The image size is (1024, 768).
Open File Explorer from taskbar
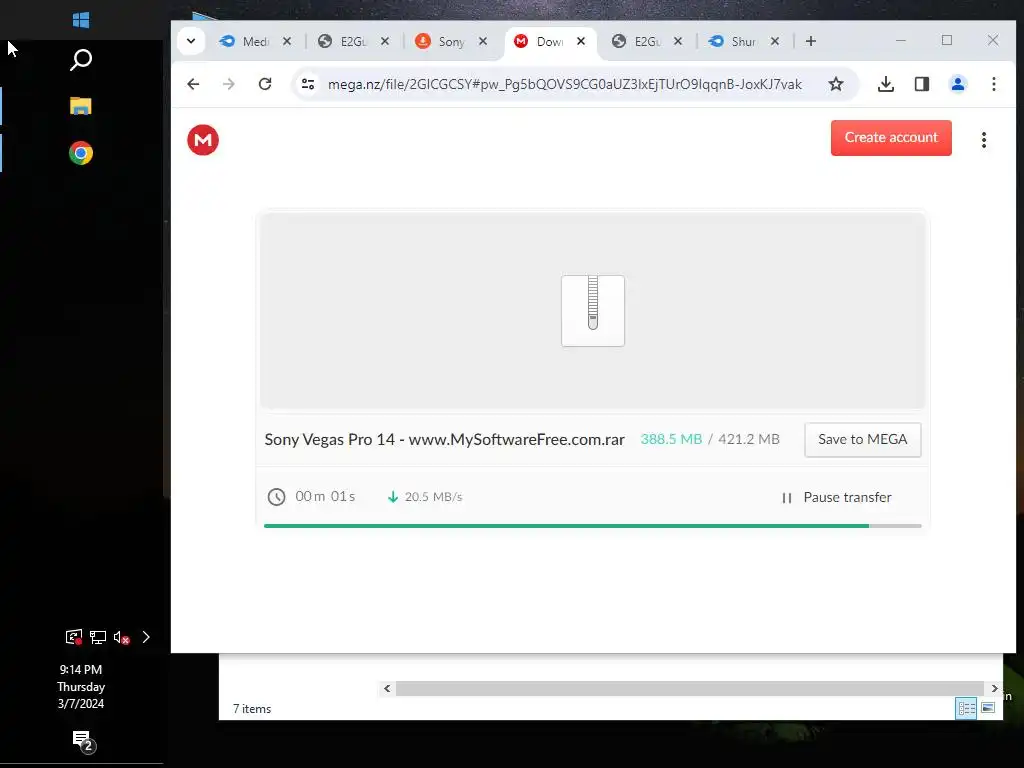(x=81, y=106)
